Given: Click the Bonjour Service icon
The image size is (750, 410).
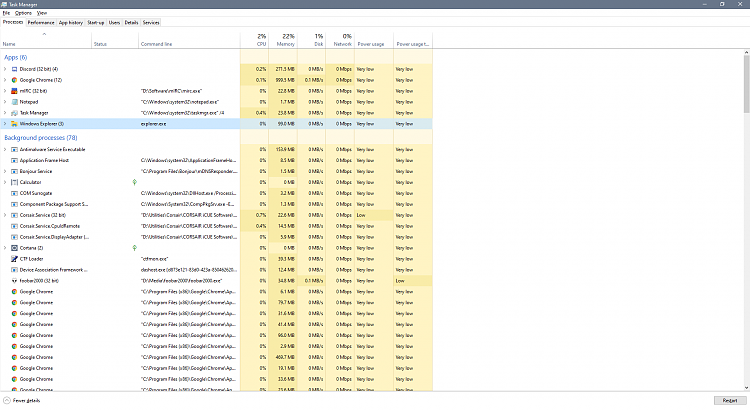Looking at the screenshot, I should (x=14, y=171).
